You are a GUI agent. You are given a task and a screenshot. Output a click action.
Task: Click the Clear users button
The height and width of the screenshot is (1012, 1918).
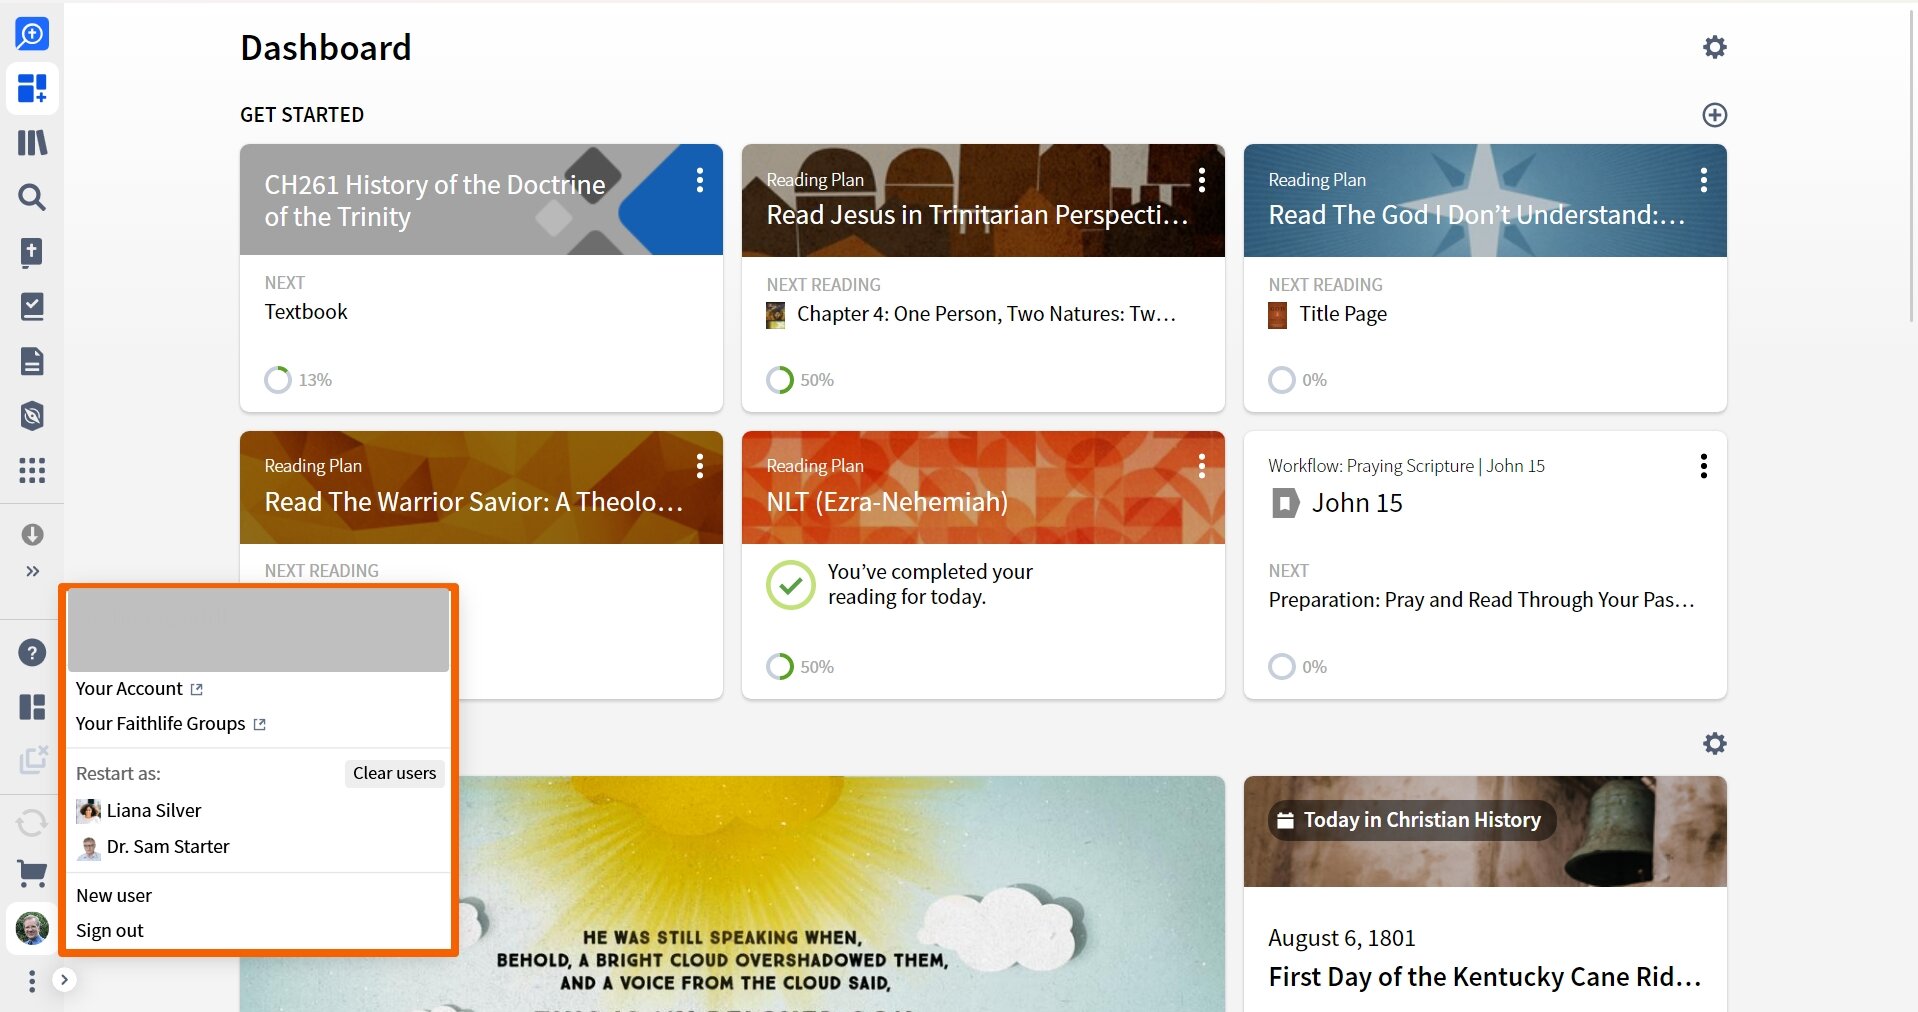click(x=394, y=773)
